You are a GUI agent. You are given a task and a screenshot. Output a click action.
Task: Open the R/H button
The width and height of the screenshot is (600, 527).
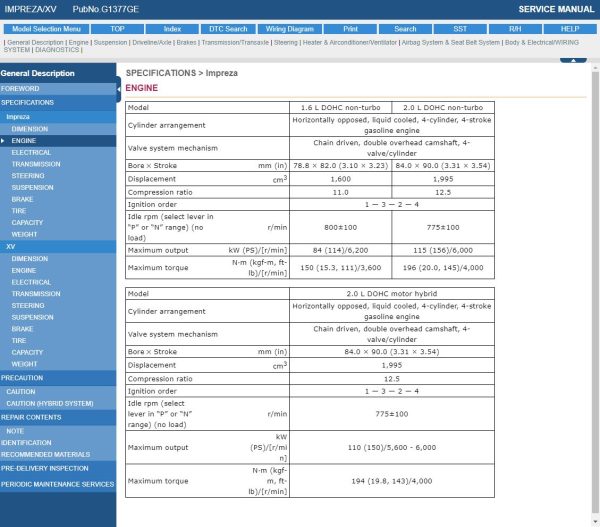tap(515, 29)
